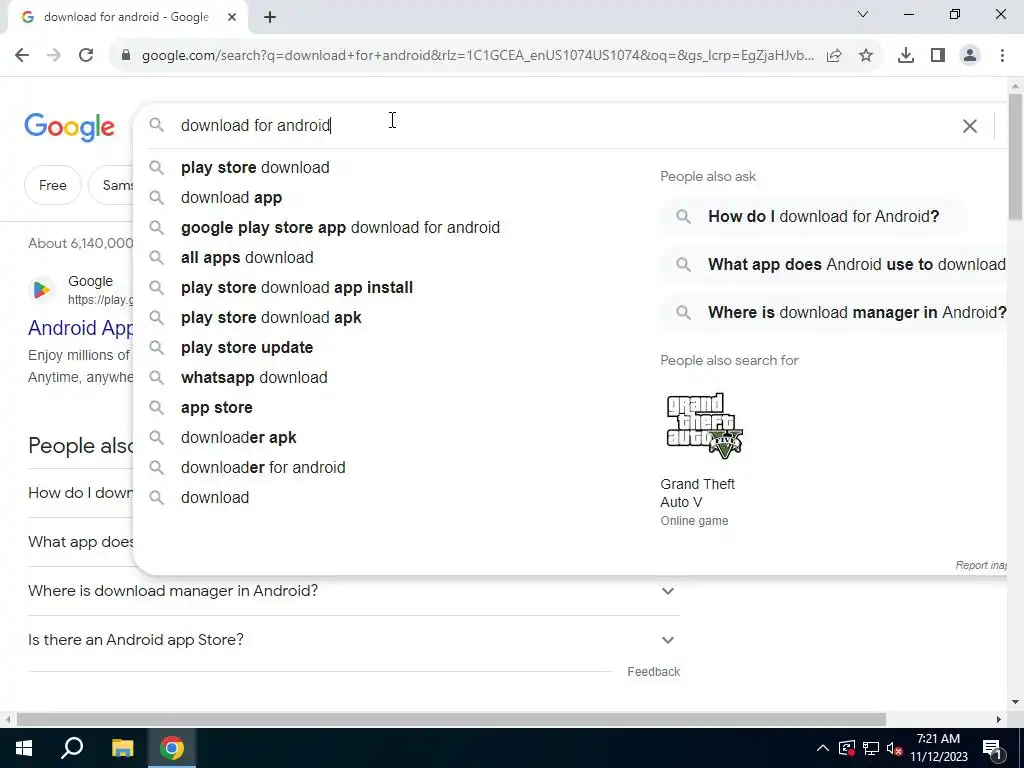Expand 'Is there an Android app Store?' question
The image size is (1024, 768).
click(353, 640)
